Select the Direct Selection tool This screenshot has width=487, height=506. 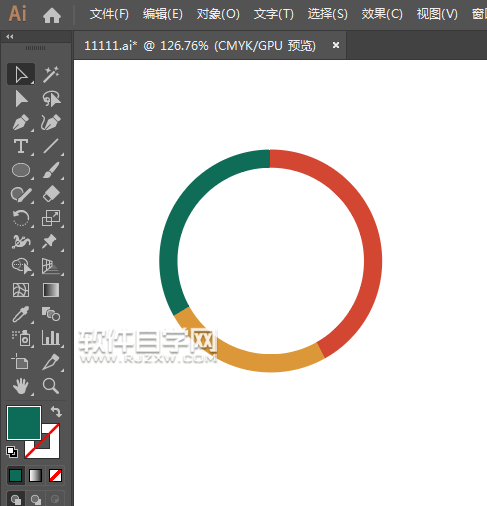pyautogui.click(x=21, y=99)
